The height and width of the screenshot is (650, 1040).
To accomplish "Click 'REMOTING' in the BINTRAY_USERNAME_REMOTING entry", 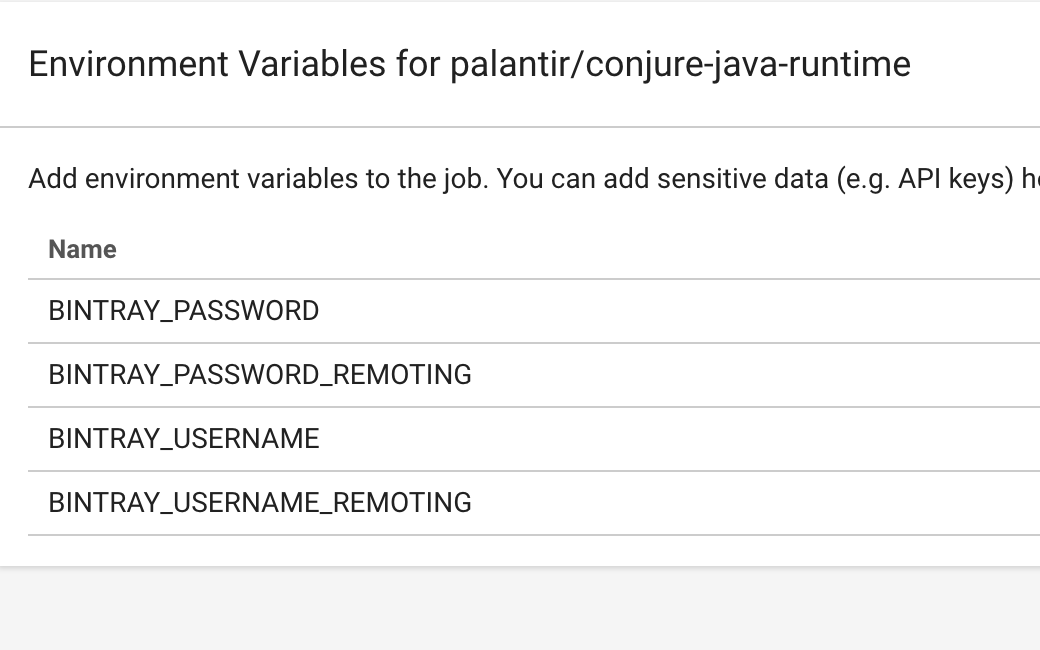I will click(402, 503).
